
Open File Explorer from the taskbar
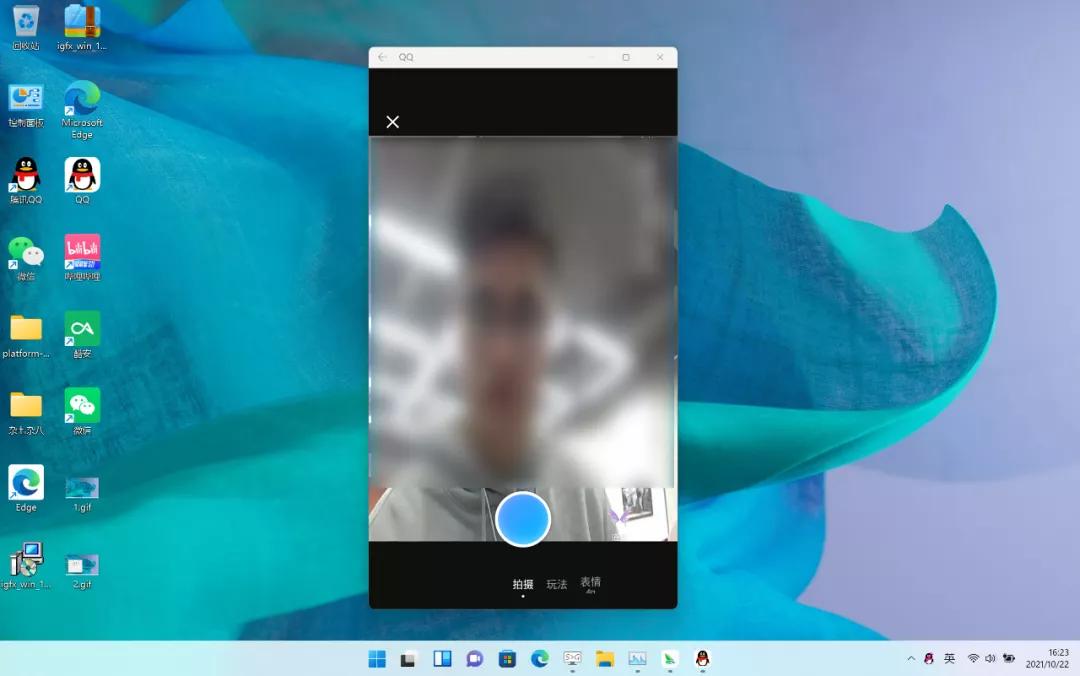604,659
